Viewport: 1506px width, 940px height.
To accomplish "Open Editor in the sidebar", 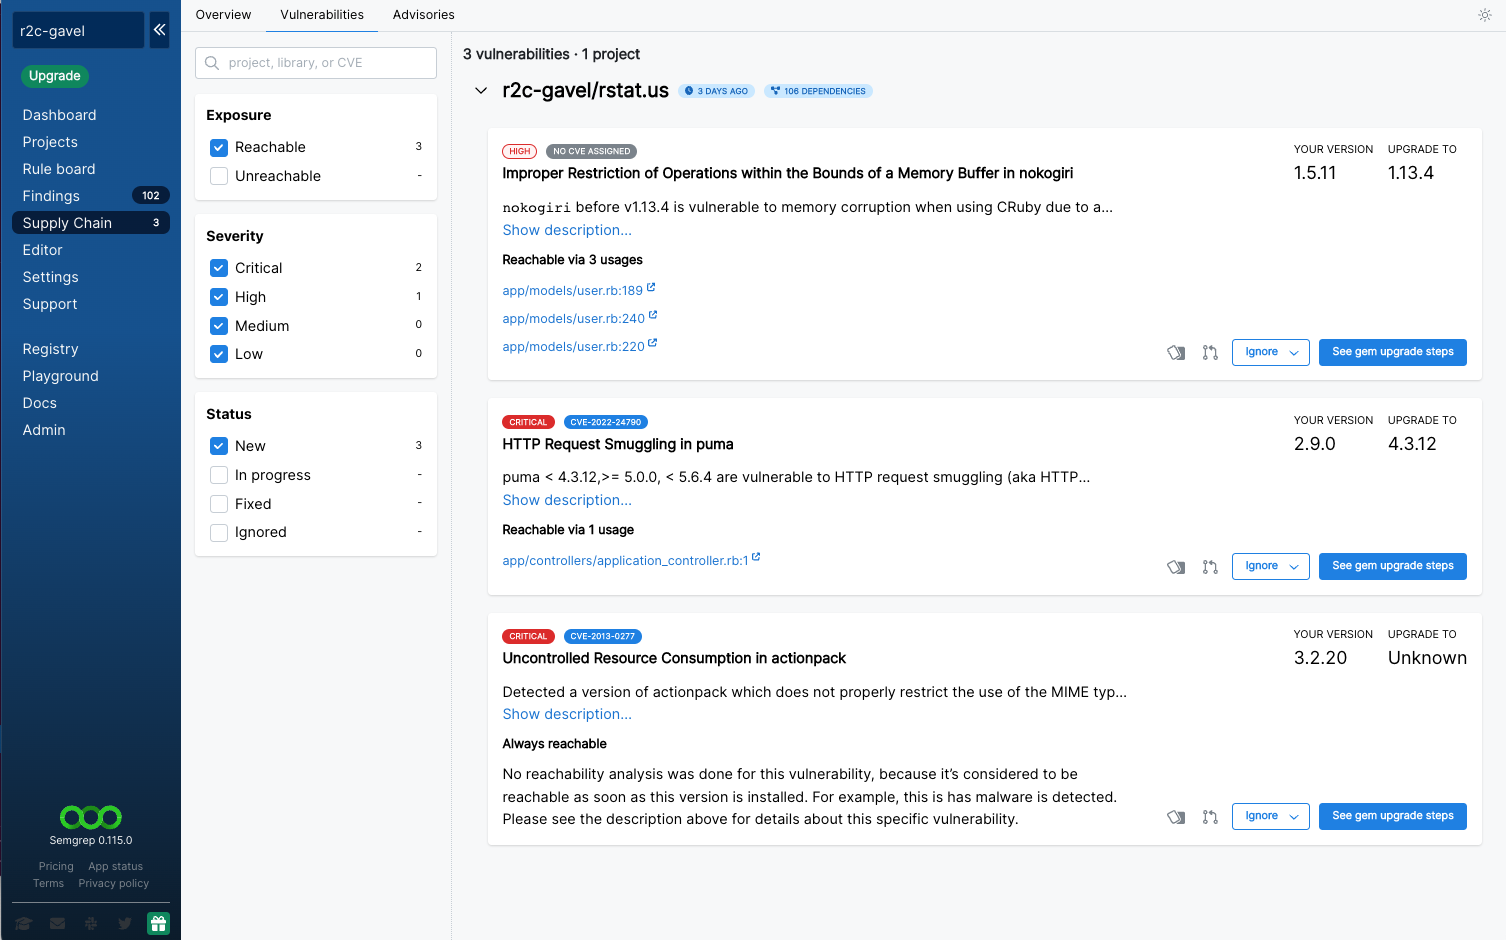I will point(43,250).
